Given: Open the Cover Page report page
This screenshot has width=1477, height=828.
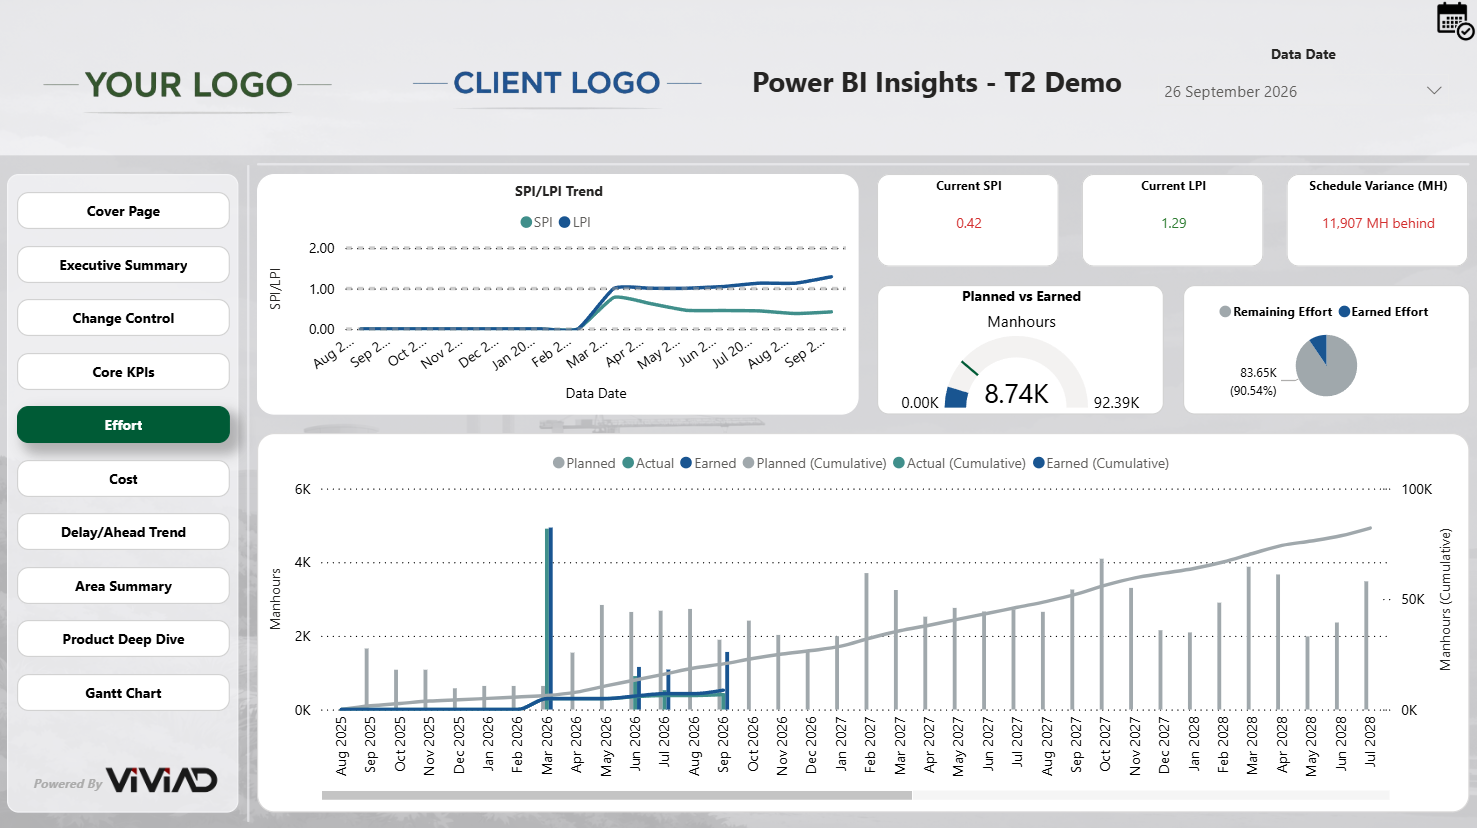Looking at the screenshot, I should 123,211.
